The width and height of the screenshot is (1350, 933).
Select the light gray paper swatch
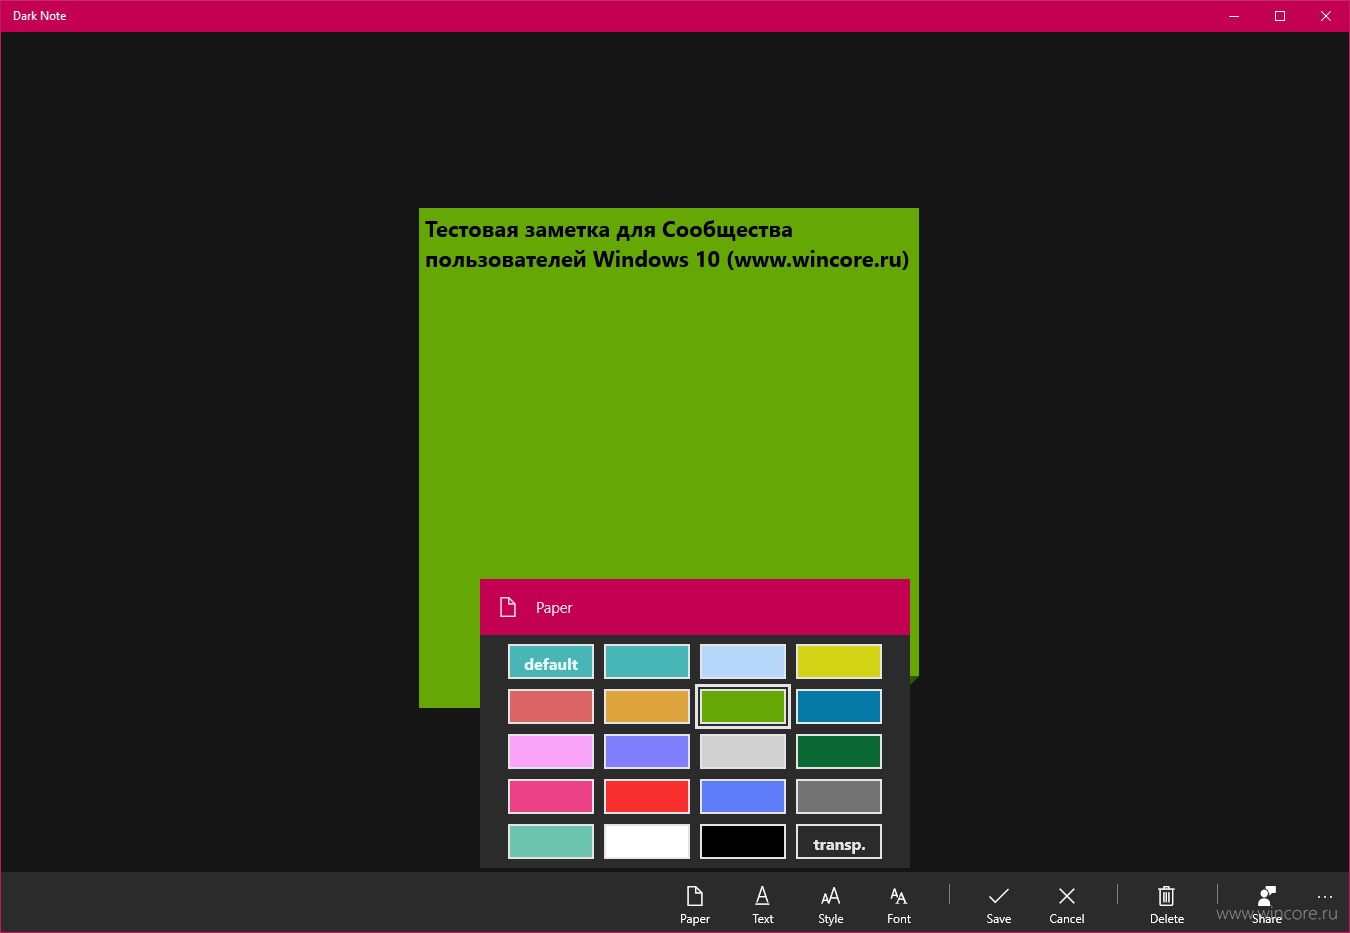point(743,752)
